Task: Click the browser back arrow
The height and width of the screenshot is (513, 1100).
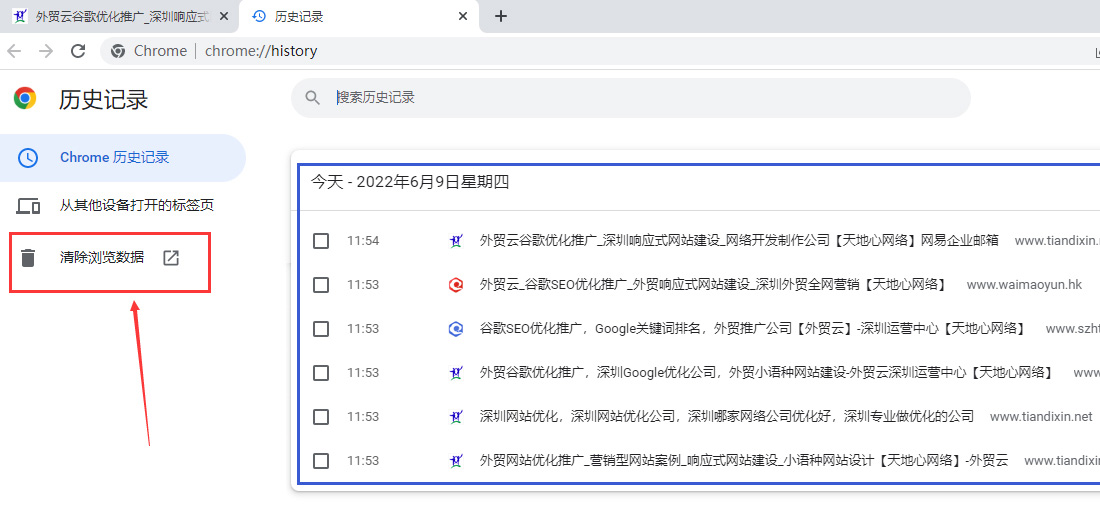Action: (14, 51)
